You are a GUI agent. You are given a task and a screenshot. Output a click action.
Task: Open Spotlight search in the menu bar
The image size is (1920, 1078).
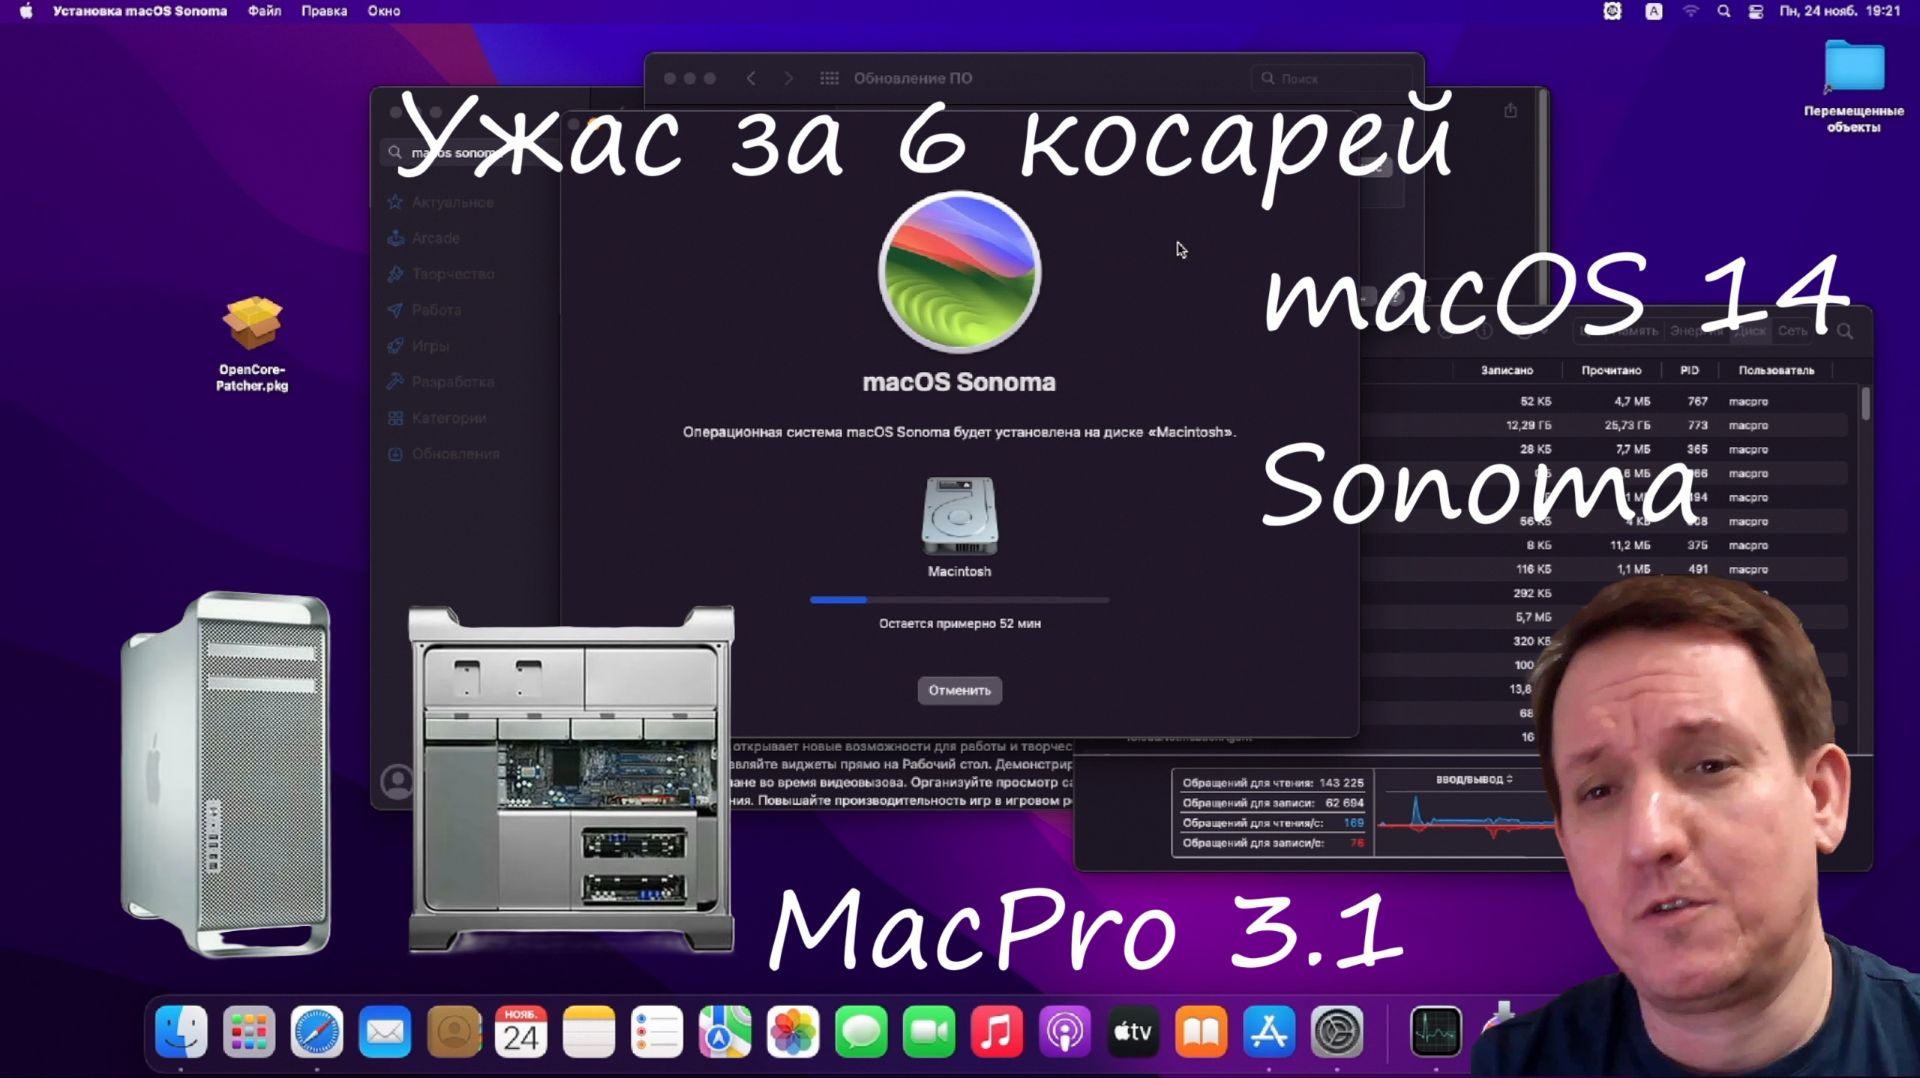(x=1723, y=11)
